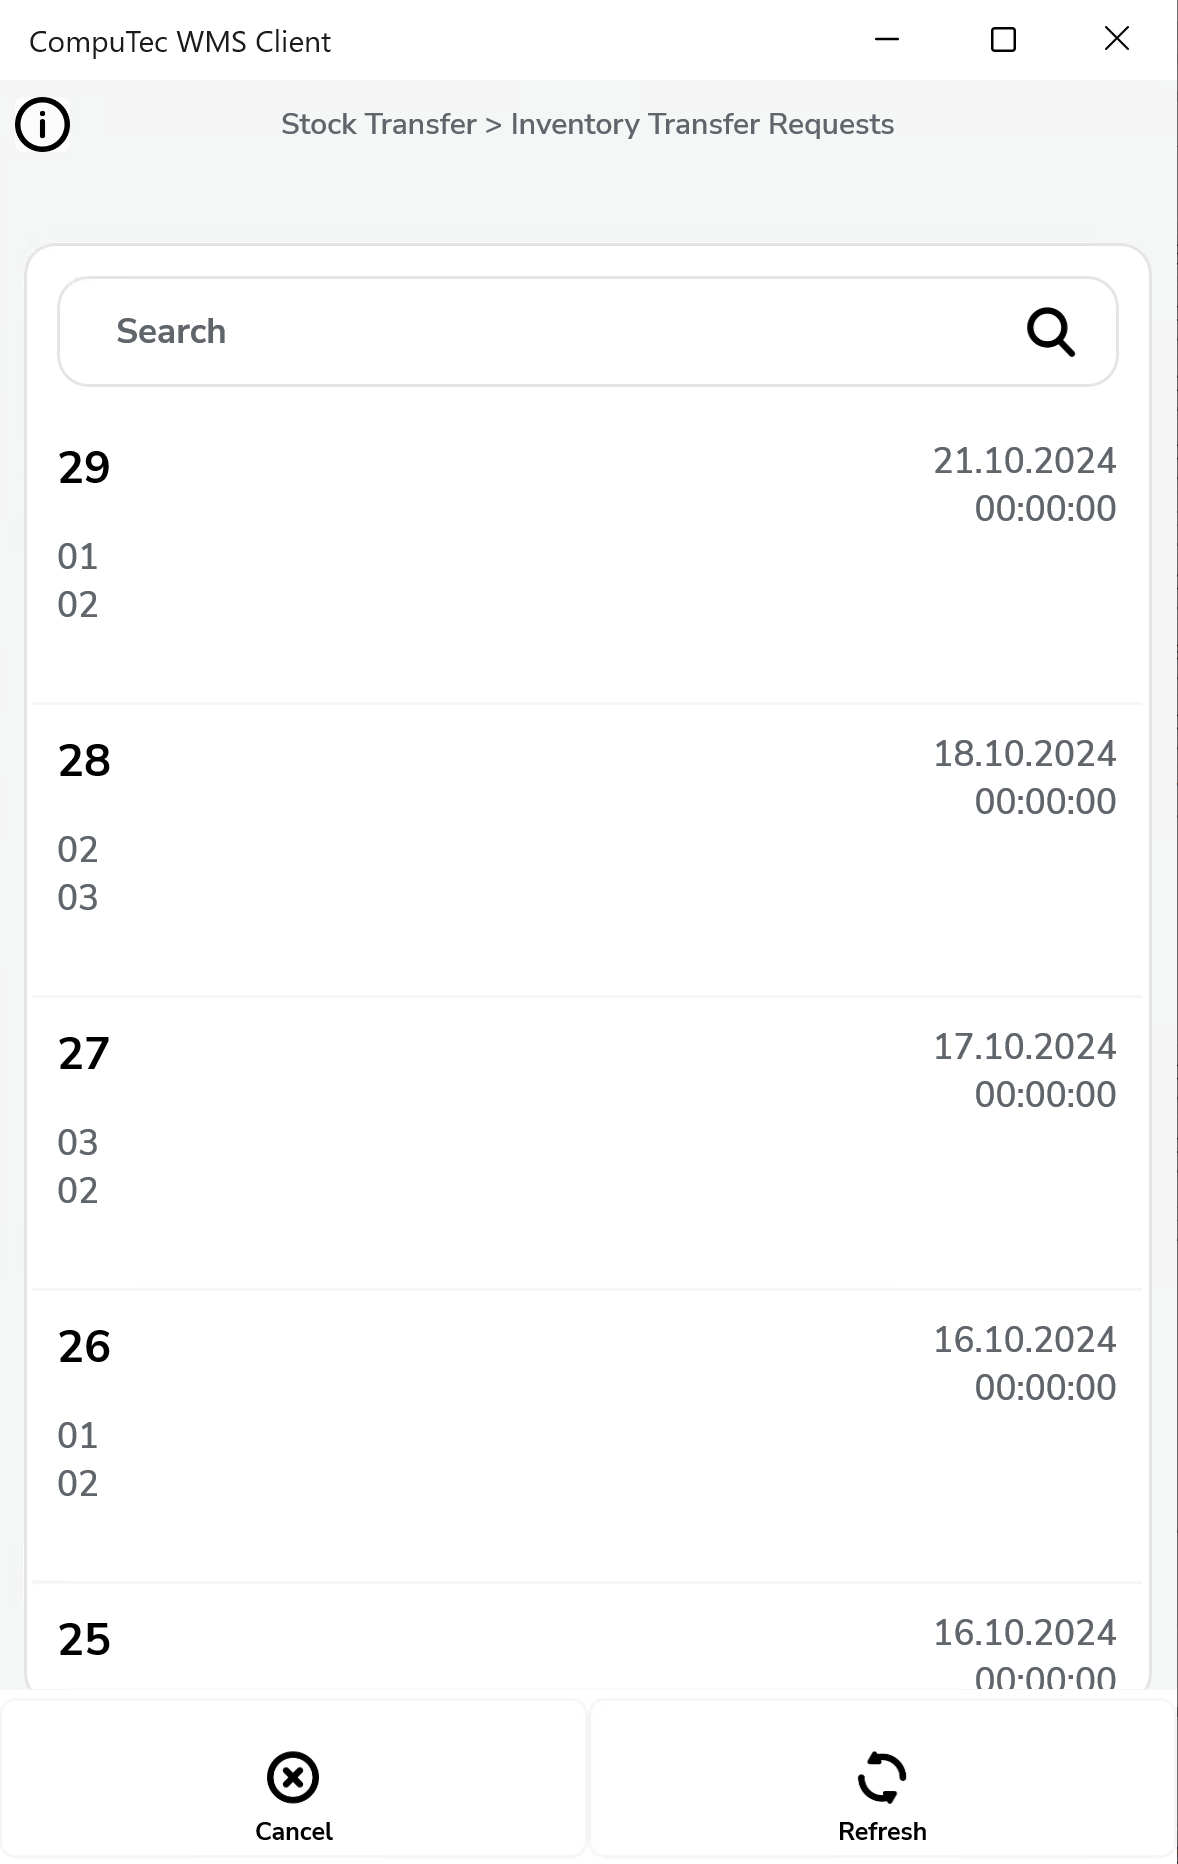Click the Refresh arrows icon

(882, 1777)
